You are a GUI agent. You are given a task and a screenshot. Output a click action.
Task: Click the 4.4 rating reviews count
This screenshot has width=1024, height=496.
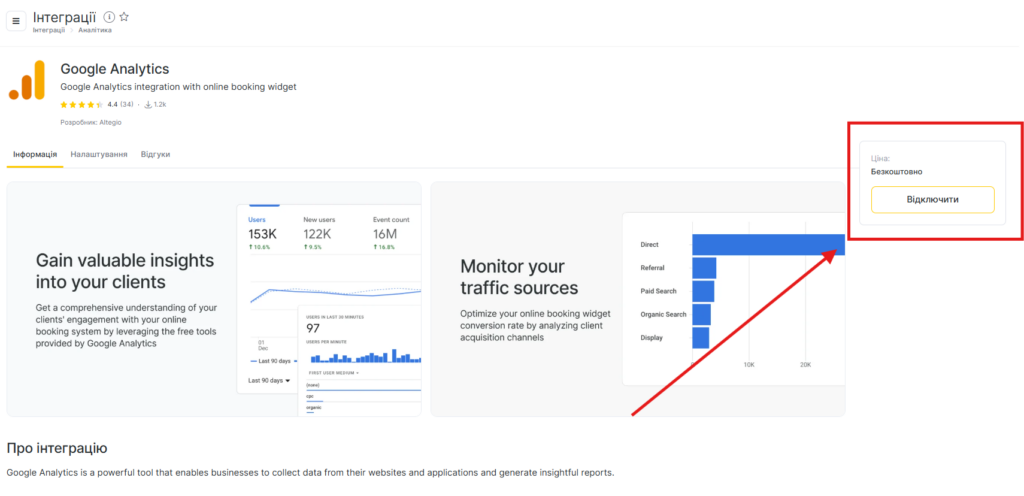click(127, 104)
